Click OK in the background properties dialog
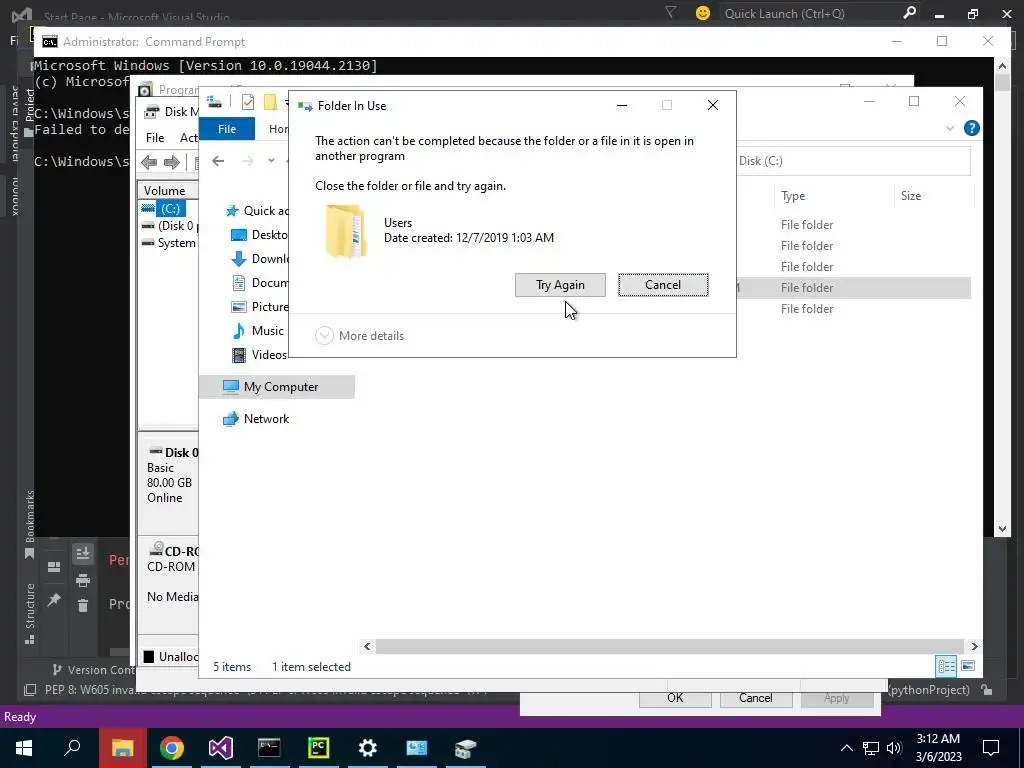Image resolution: width=1024 pixels, height=768 pixels. tap(675, 698)
